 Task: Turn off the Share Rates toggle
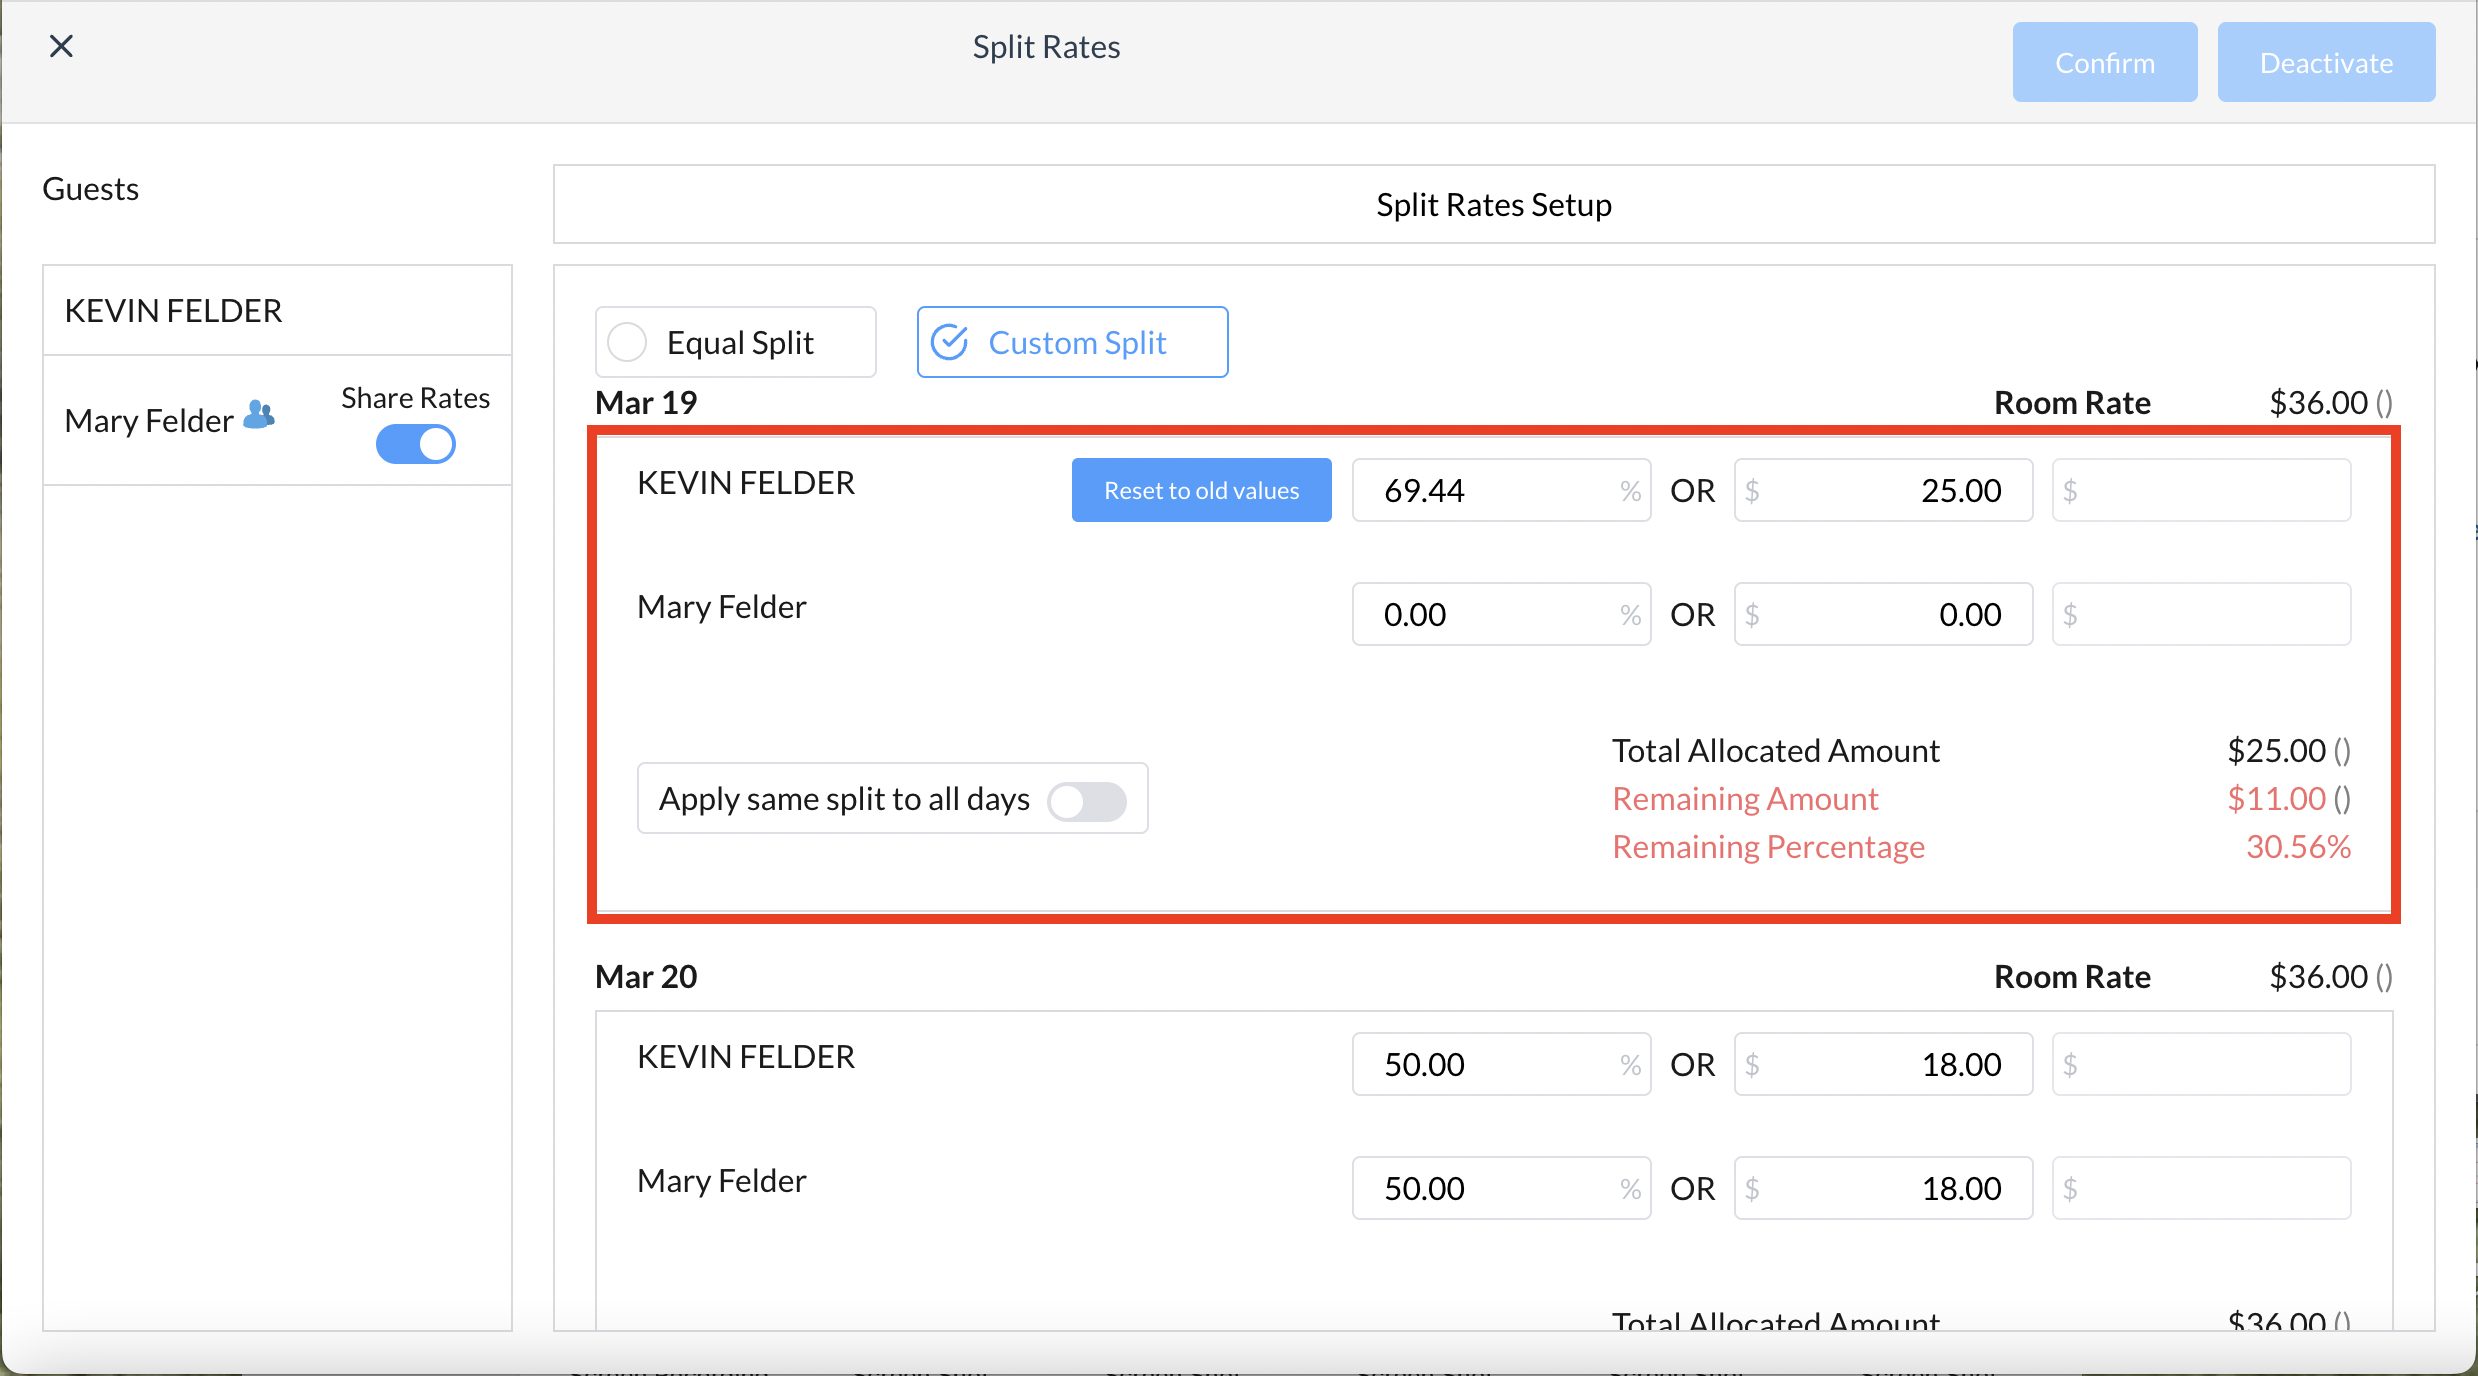tap(416, 444)
